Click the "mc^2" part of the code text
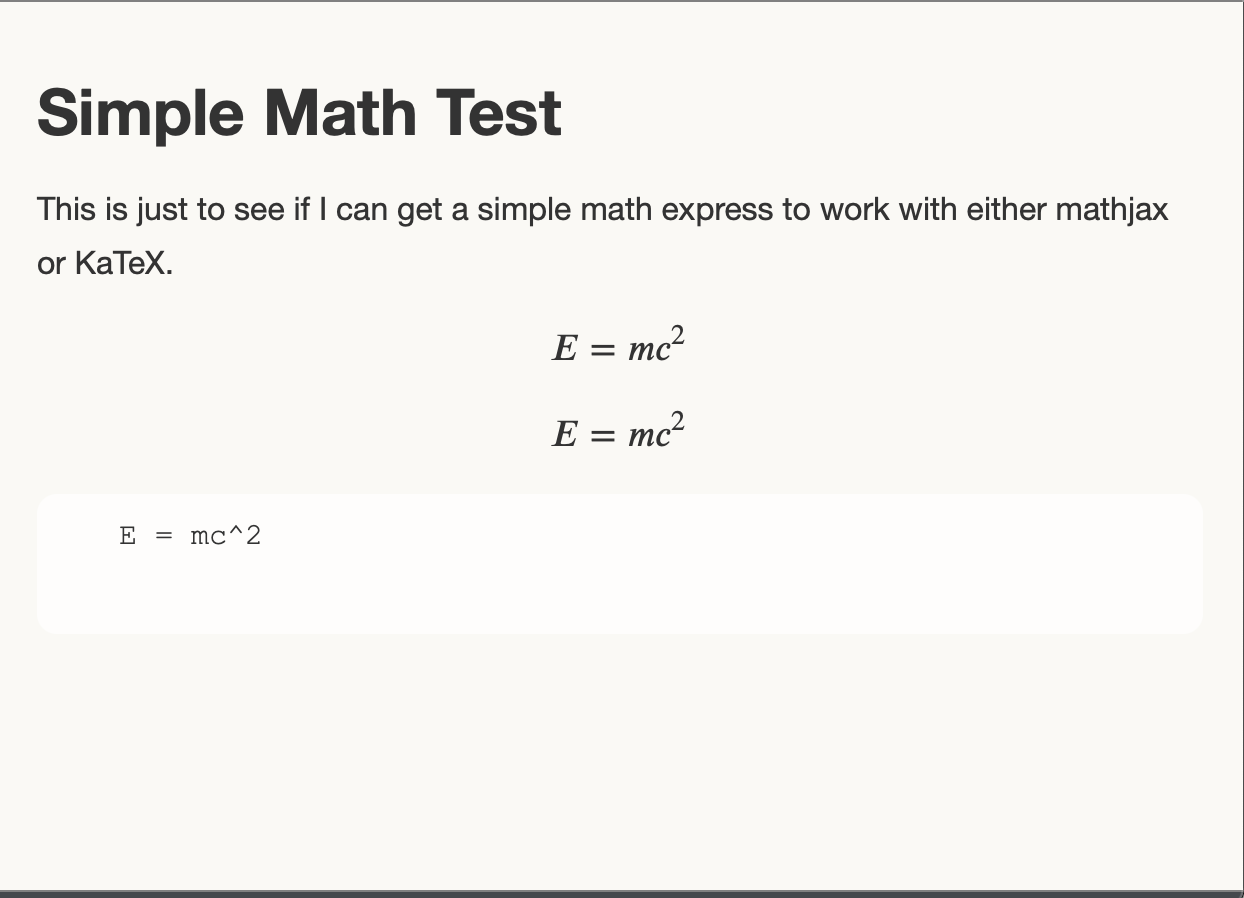 [226, 536]
